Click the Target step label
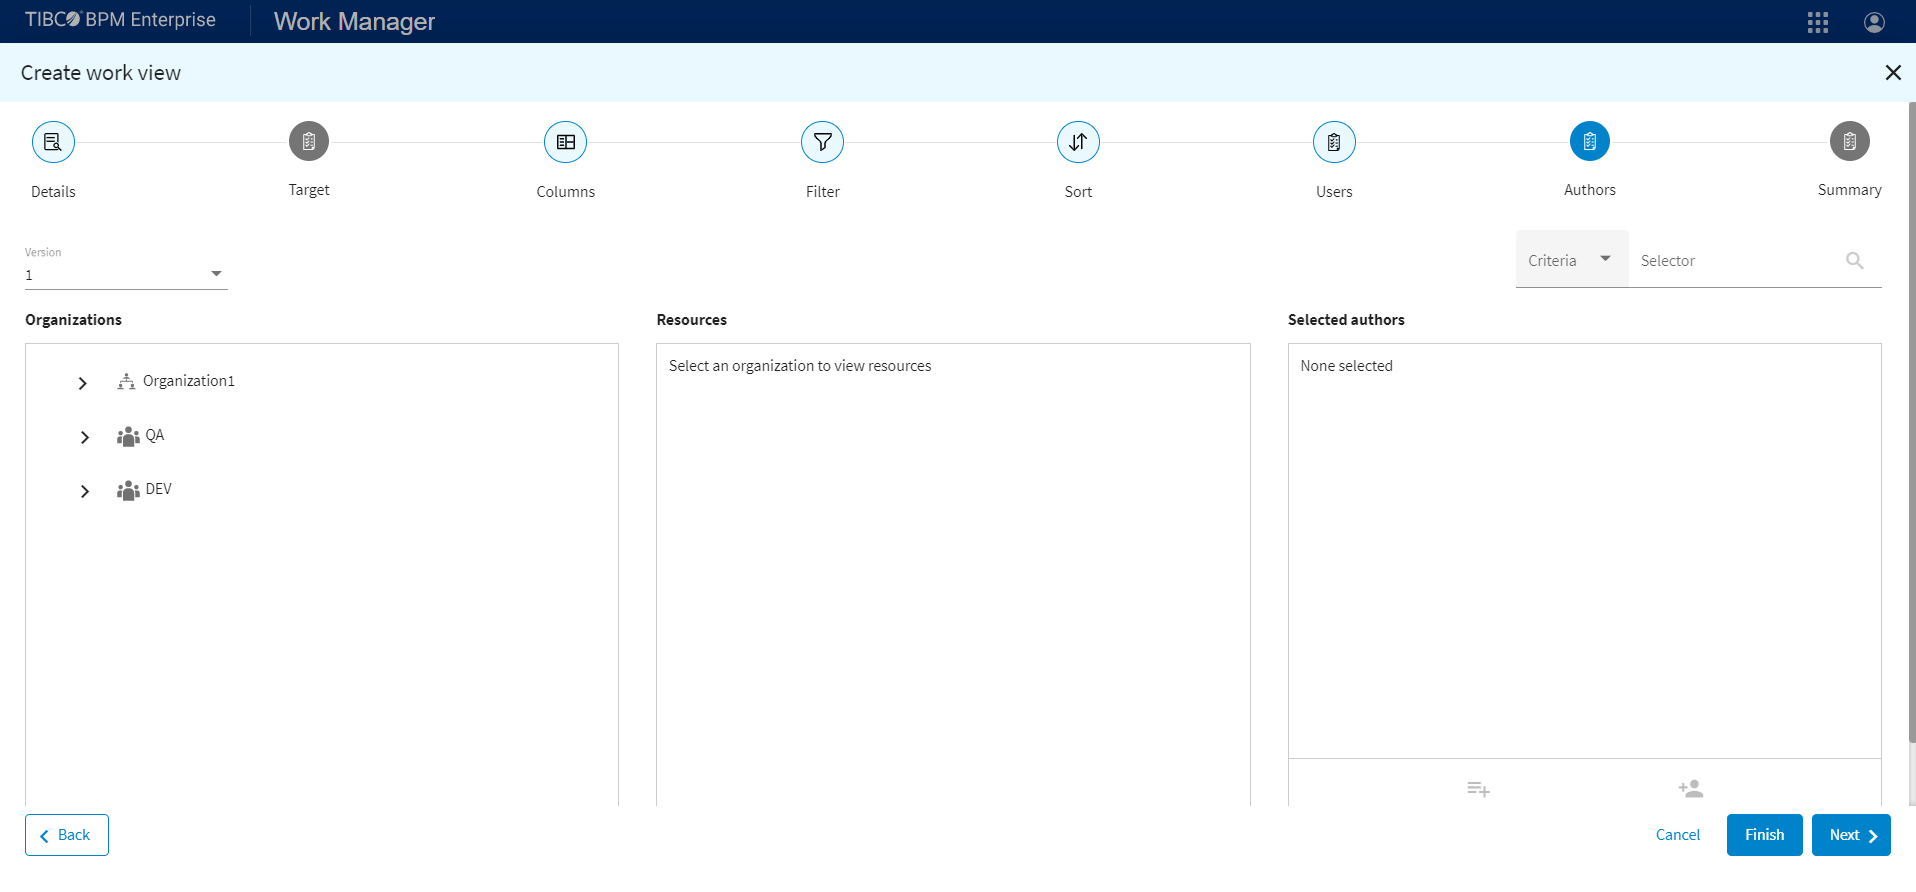Viewport: 1916px width, 892px height. click(x=309, y=190)
